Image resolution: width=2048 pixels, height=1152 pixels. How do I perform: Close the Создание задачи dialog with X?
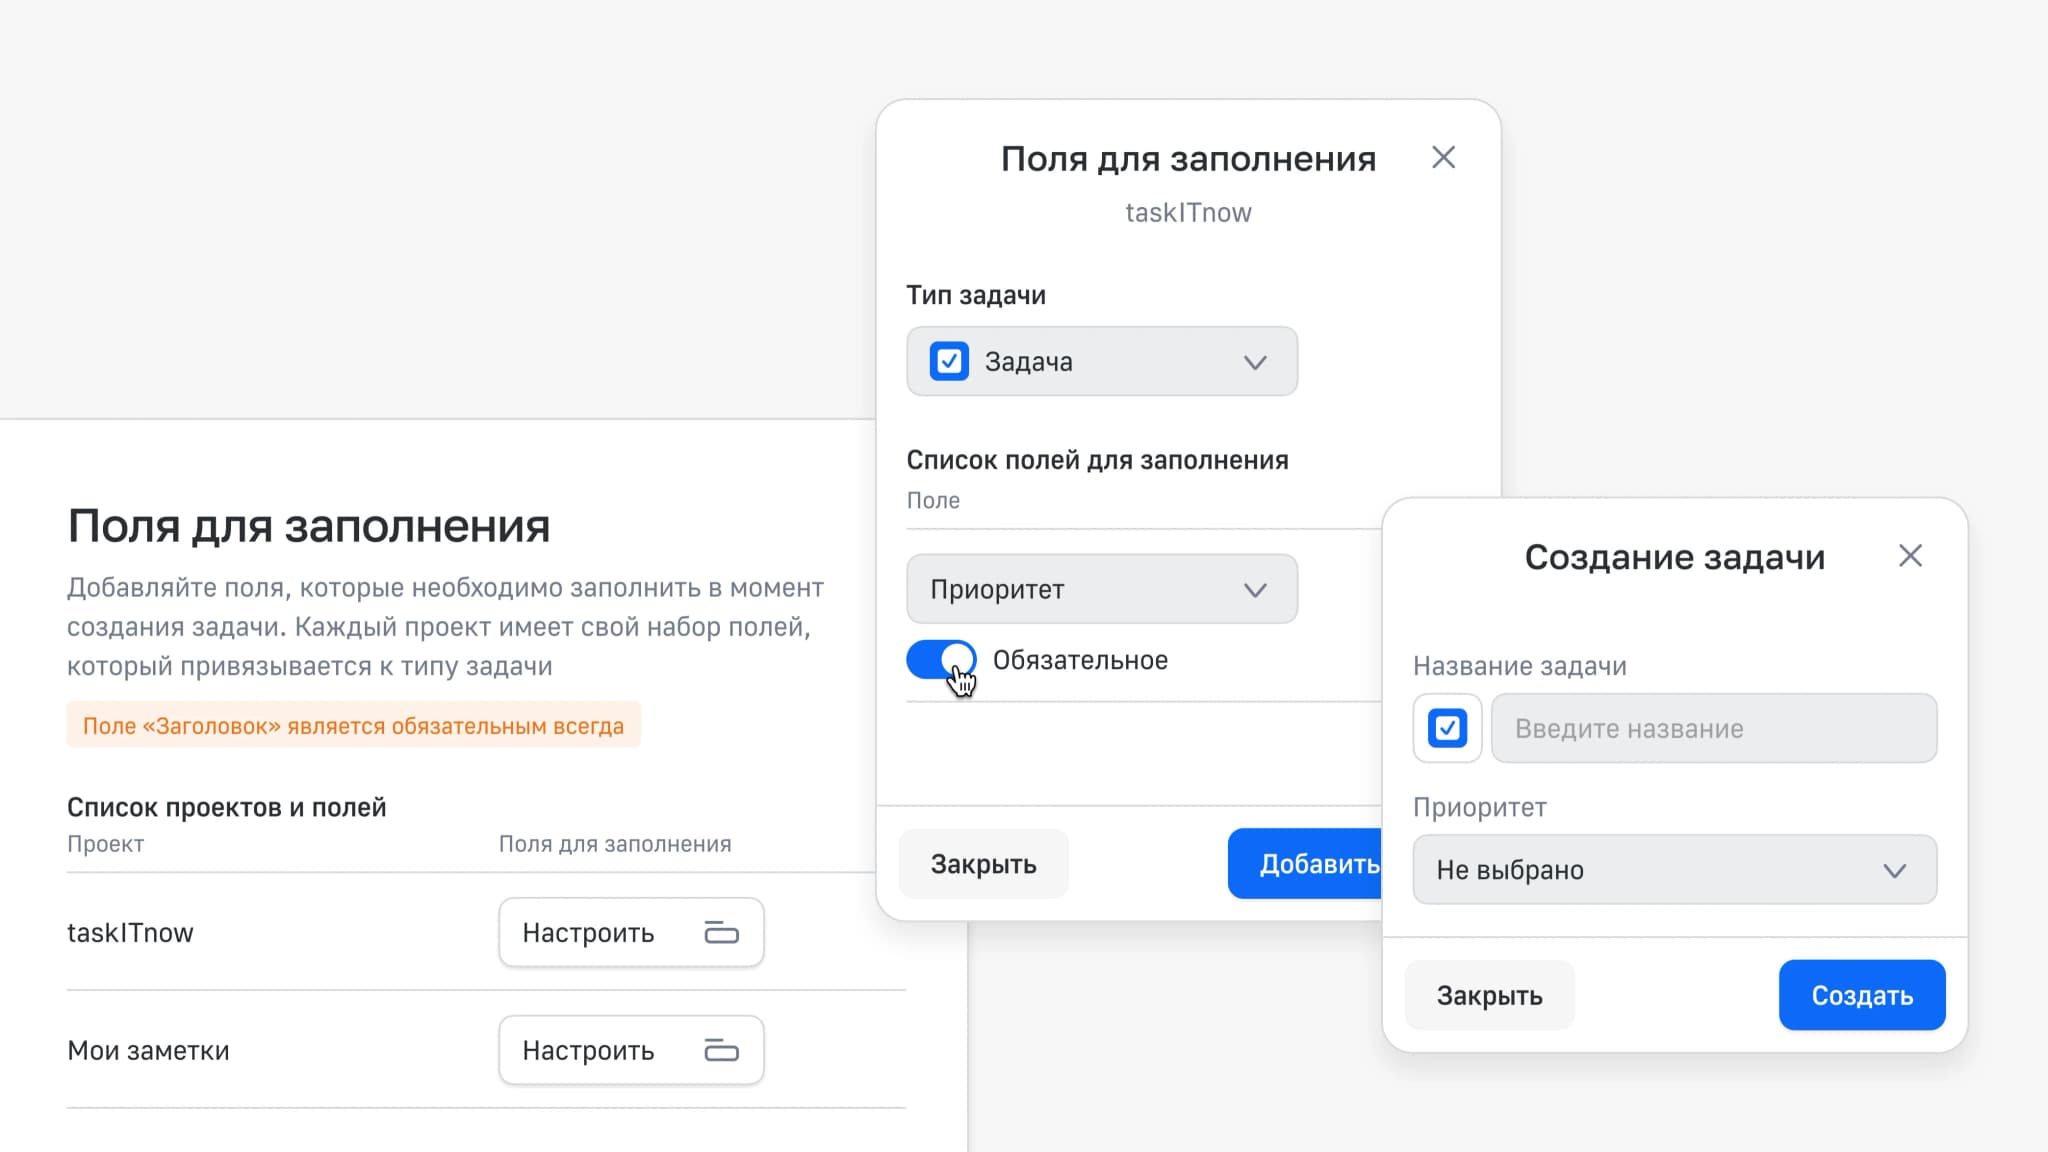pyautogui.click(x=1910, y=556)
